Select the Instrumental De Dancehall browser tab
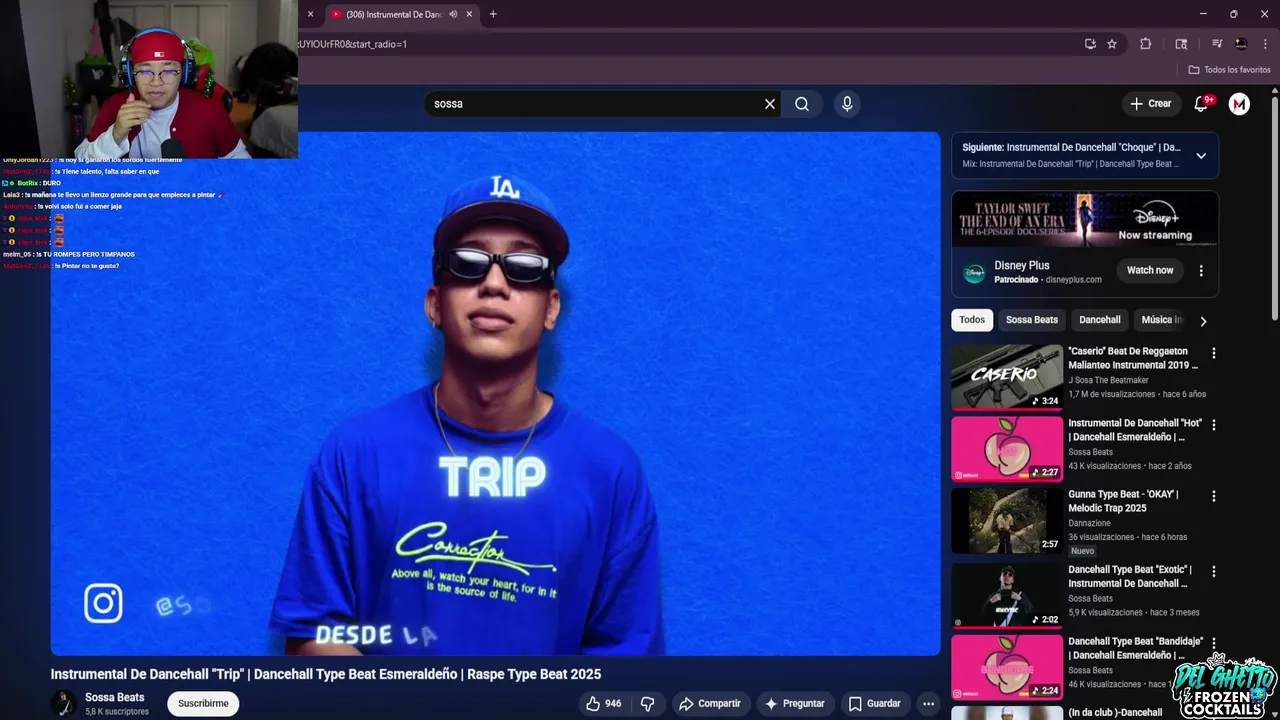 click(393, 14)
